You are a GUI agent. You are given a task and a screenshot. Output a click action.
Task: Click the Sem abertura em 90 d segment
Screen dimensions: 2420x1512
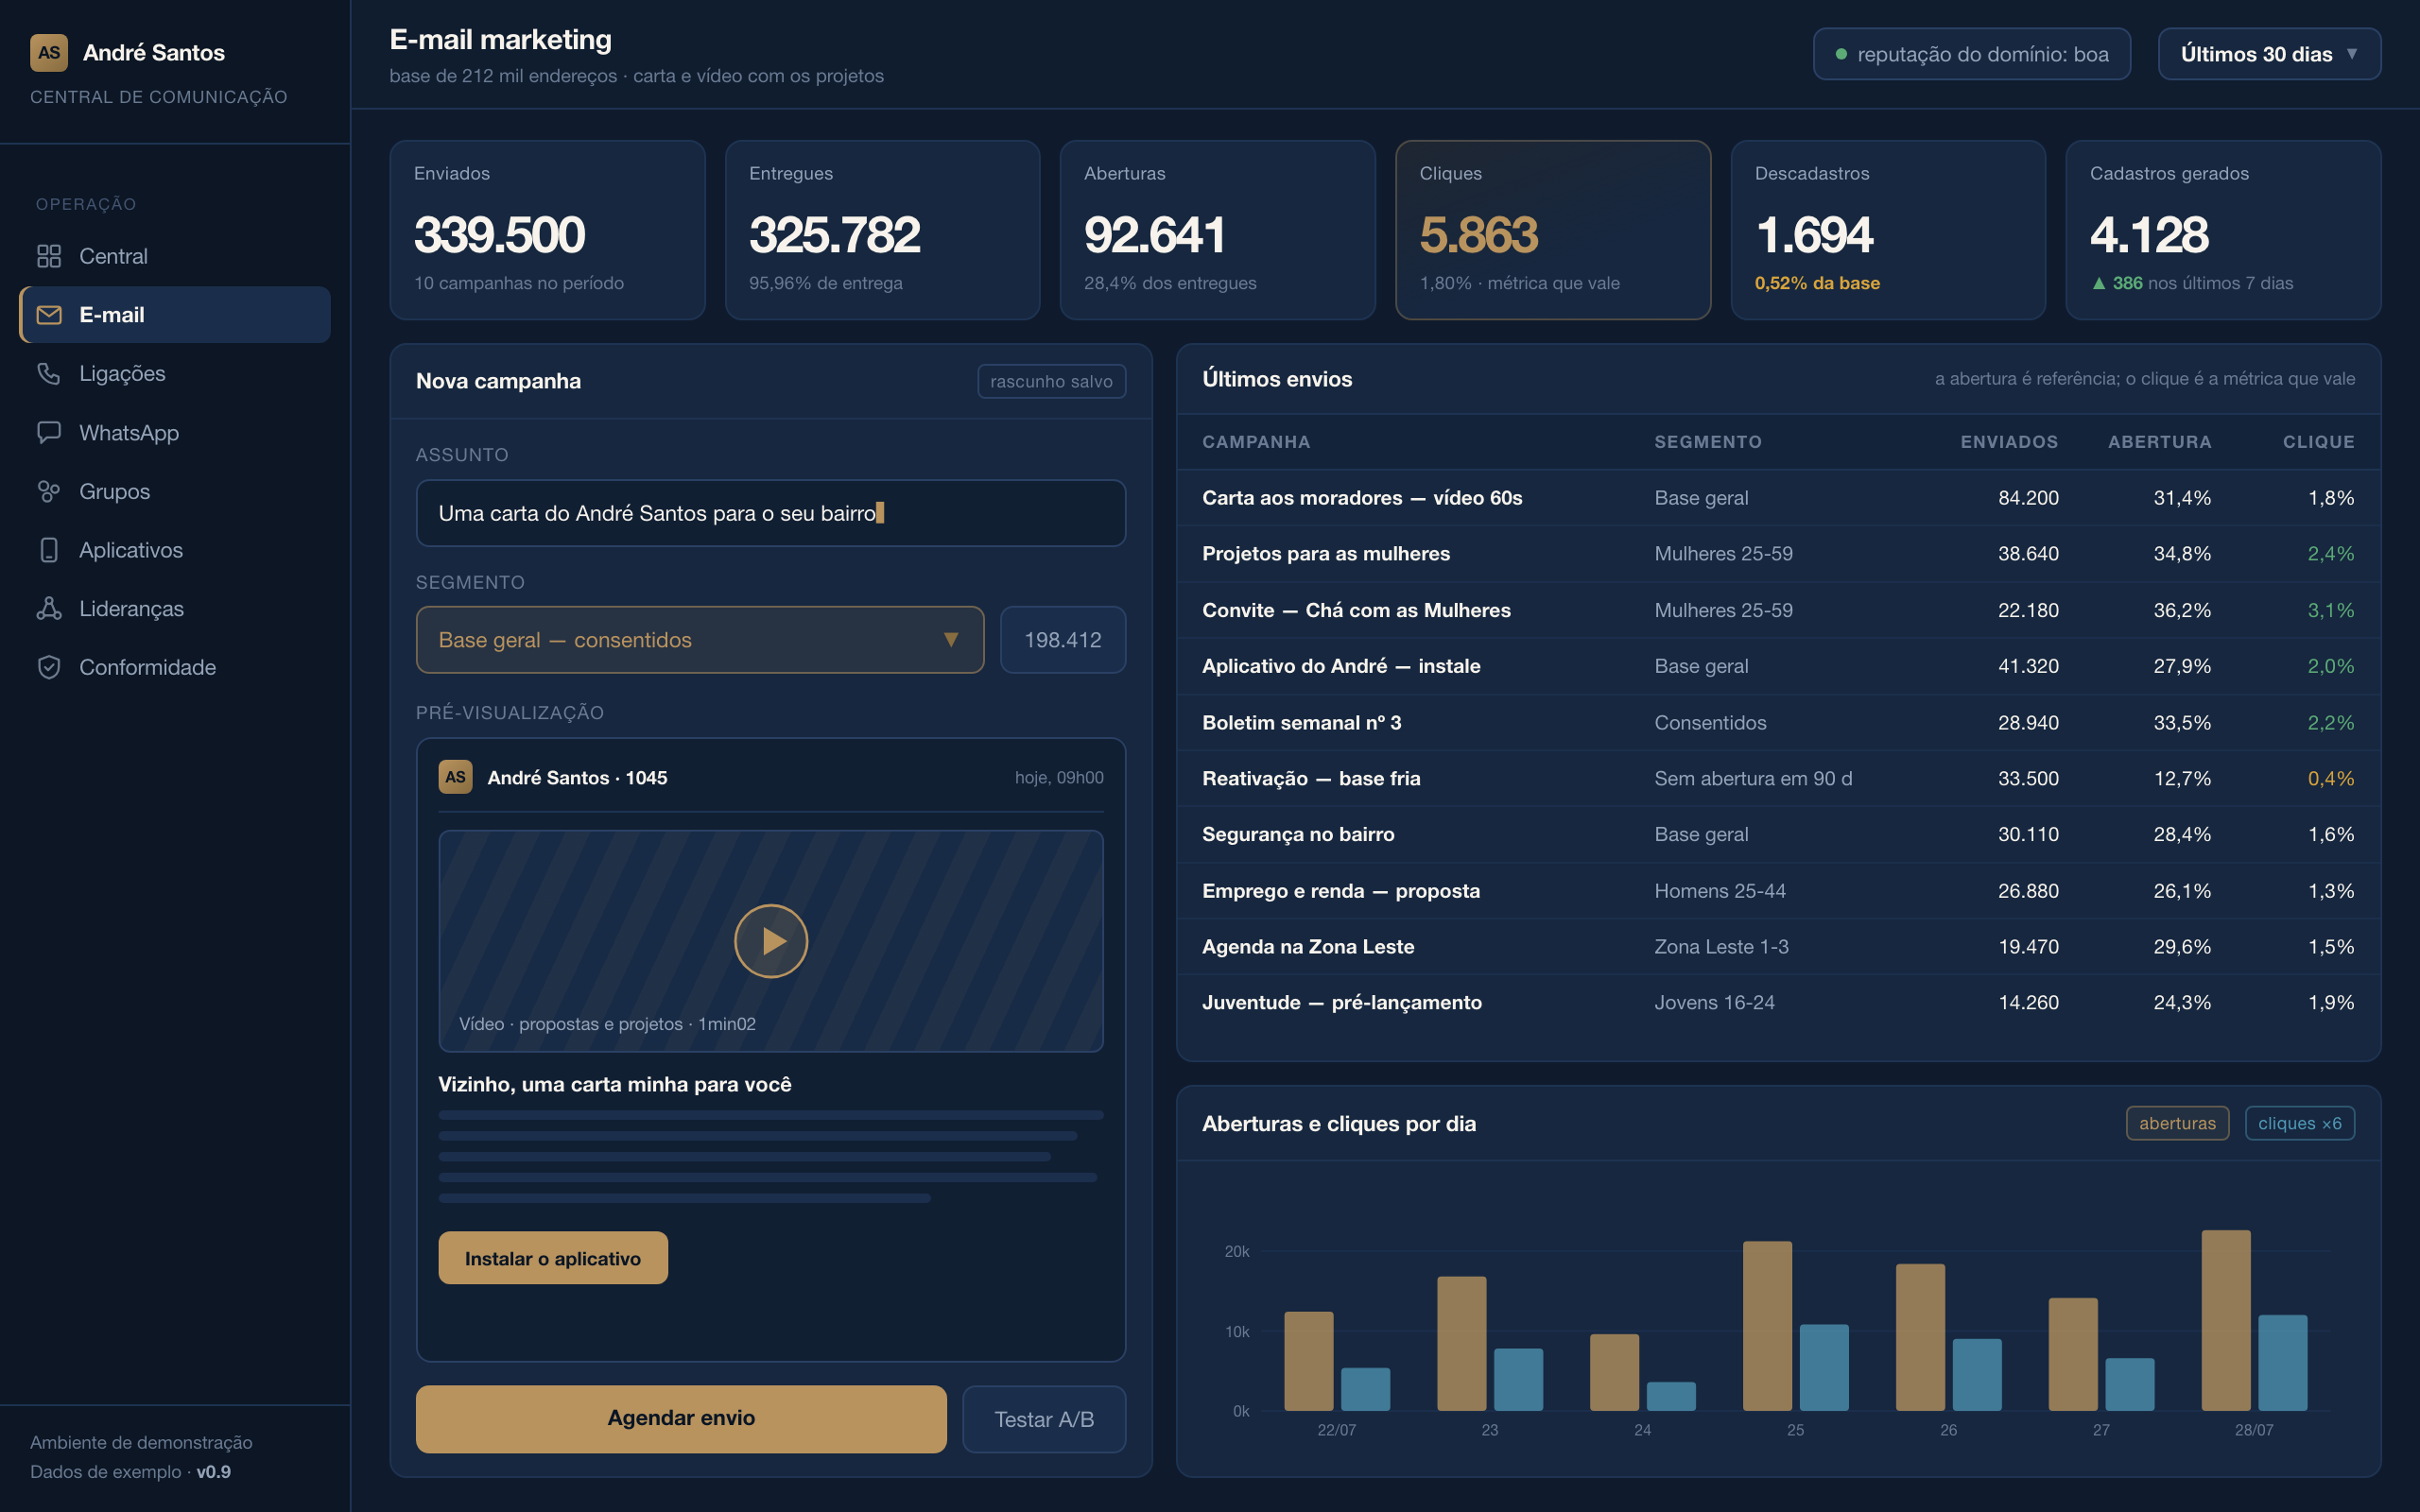(1753, 778)
